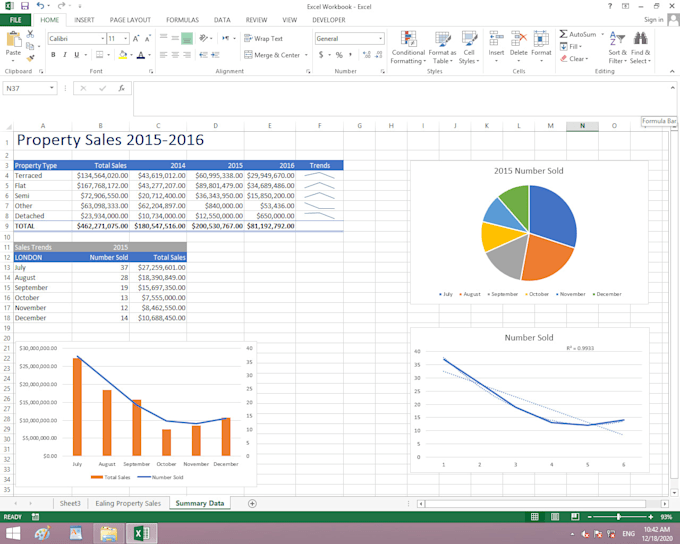
Task: Open Format as Table gallery
Action: 442,48
